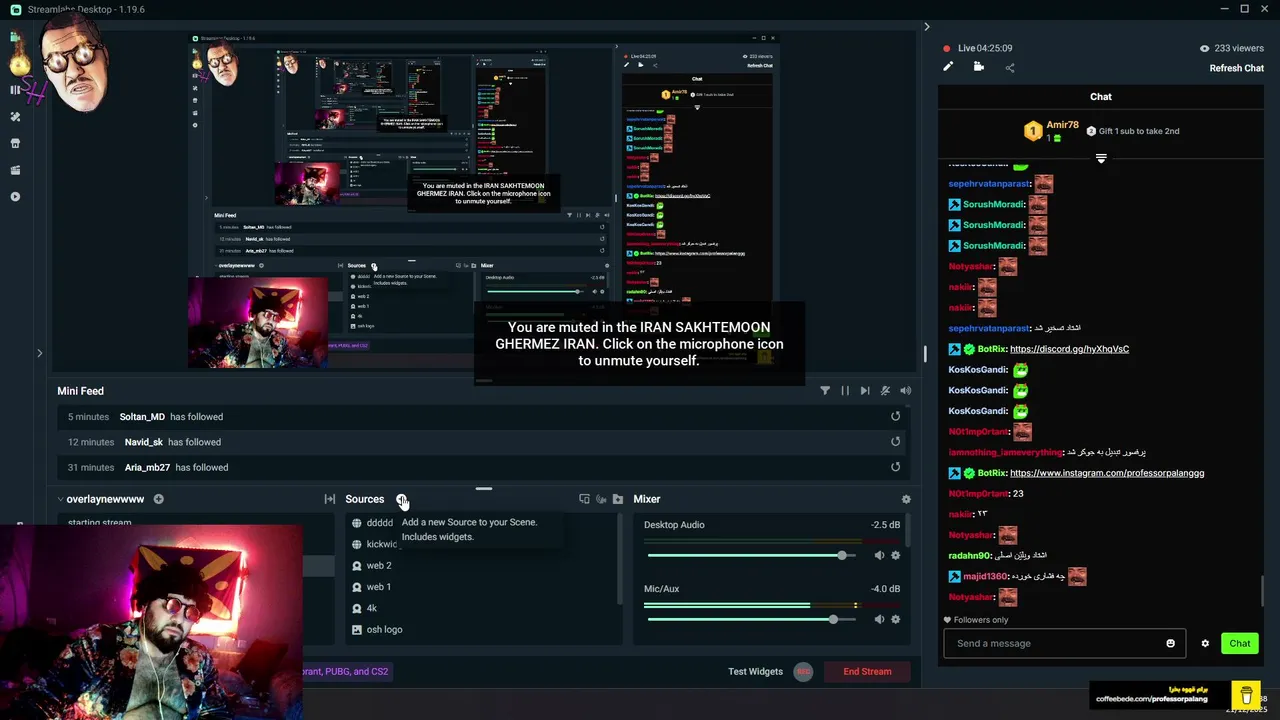This screenshot has height=720, width=1280.
Task: Open the Highlighter clapperboard sidebar icon
Action: [x=15, y=170]
